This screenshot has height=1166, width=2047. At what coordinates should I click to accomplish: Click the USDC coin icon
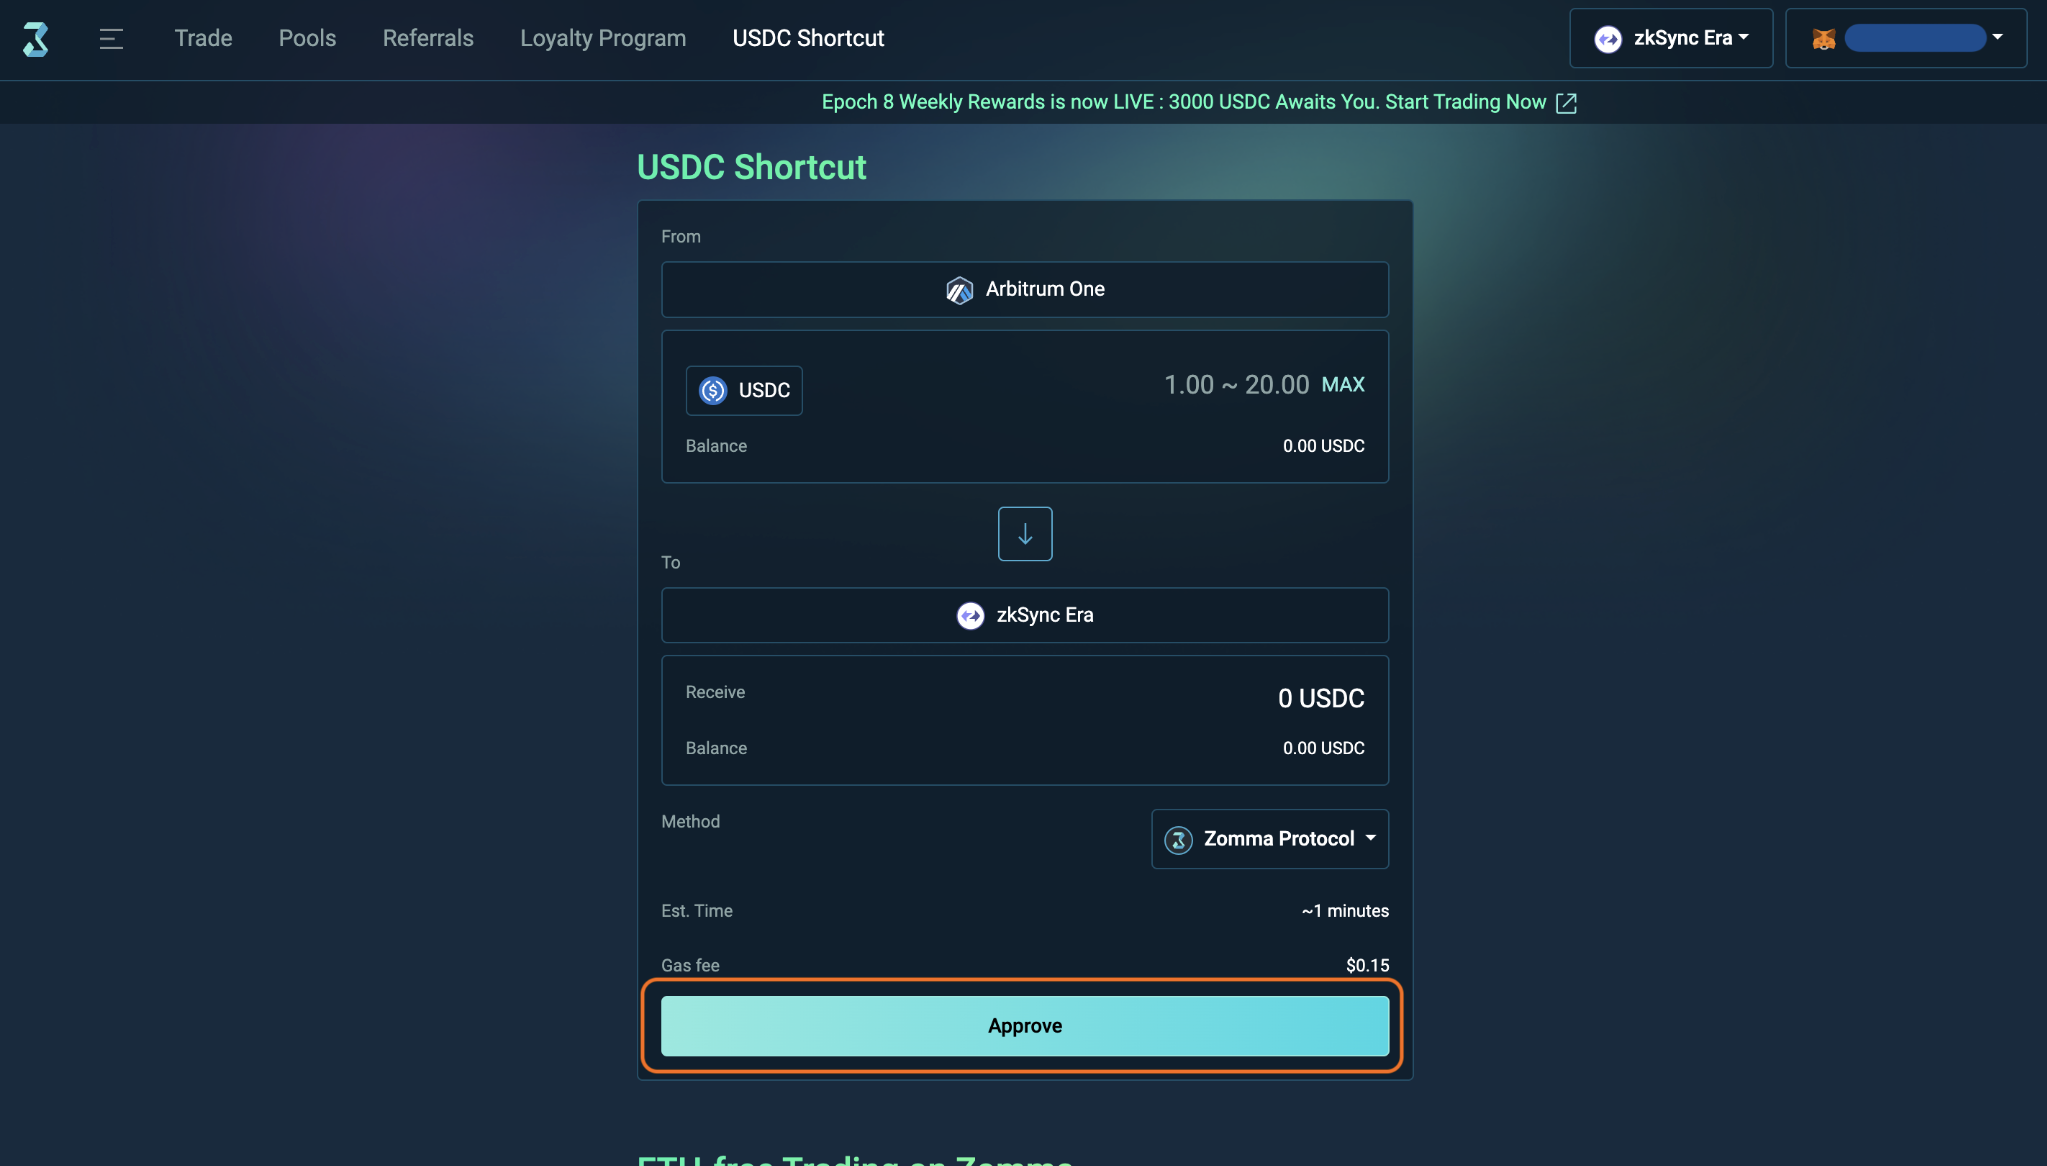click(713, 390)
